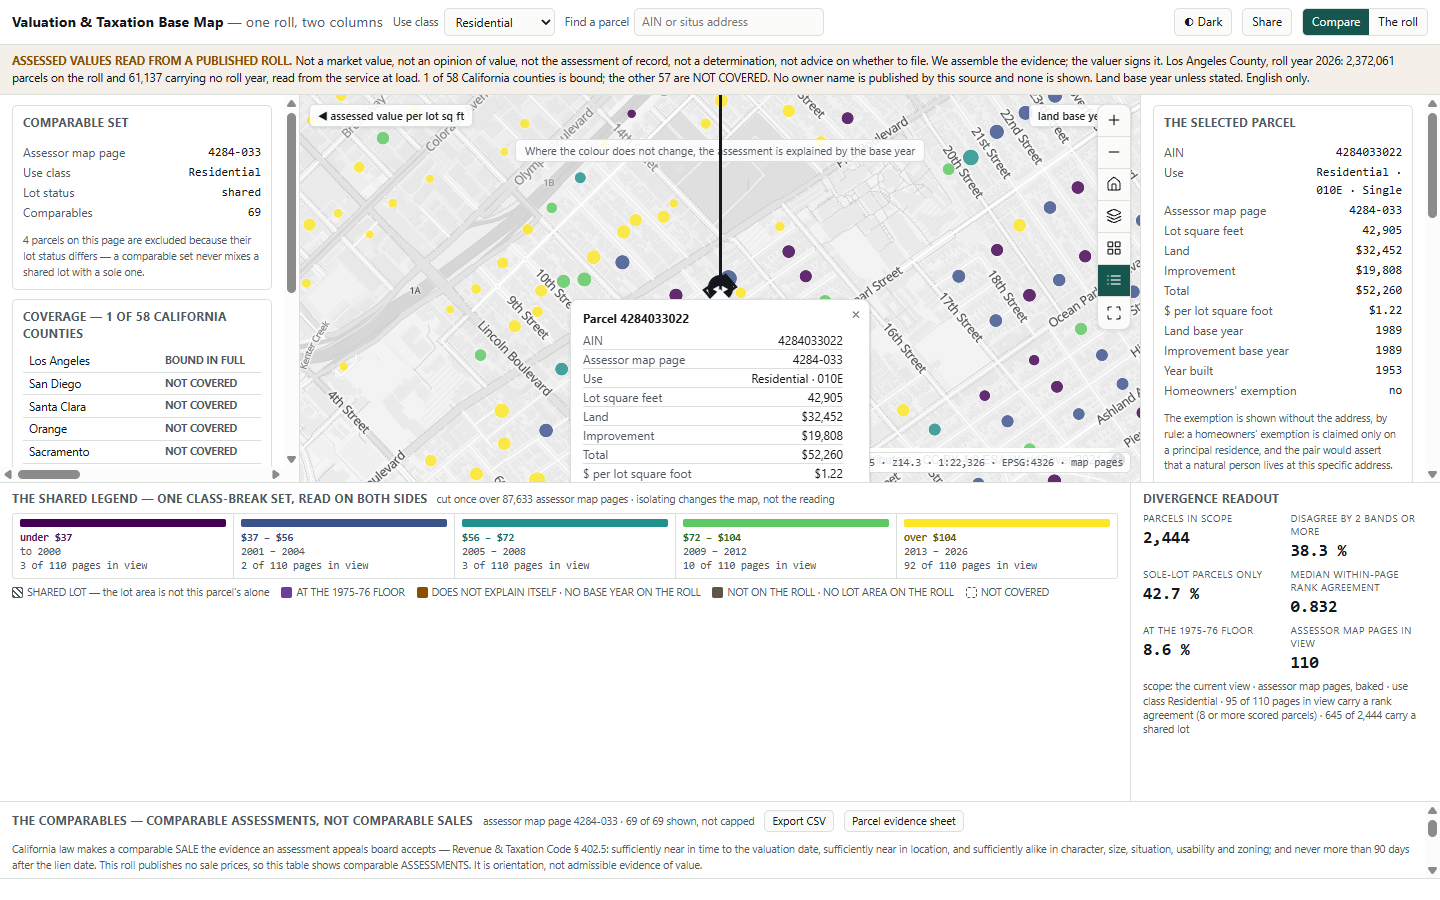Click the AIN value 4284033022 in selected parcel panel
Screen dimensions: 1440x900
coord(1368,153)
